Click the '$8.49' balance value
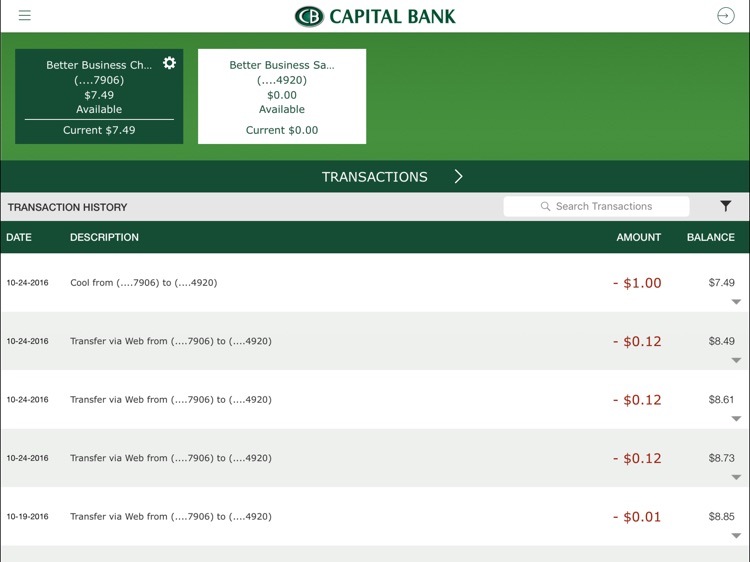 721,341
